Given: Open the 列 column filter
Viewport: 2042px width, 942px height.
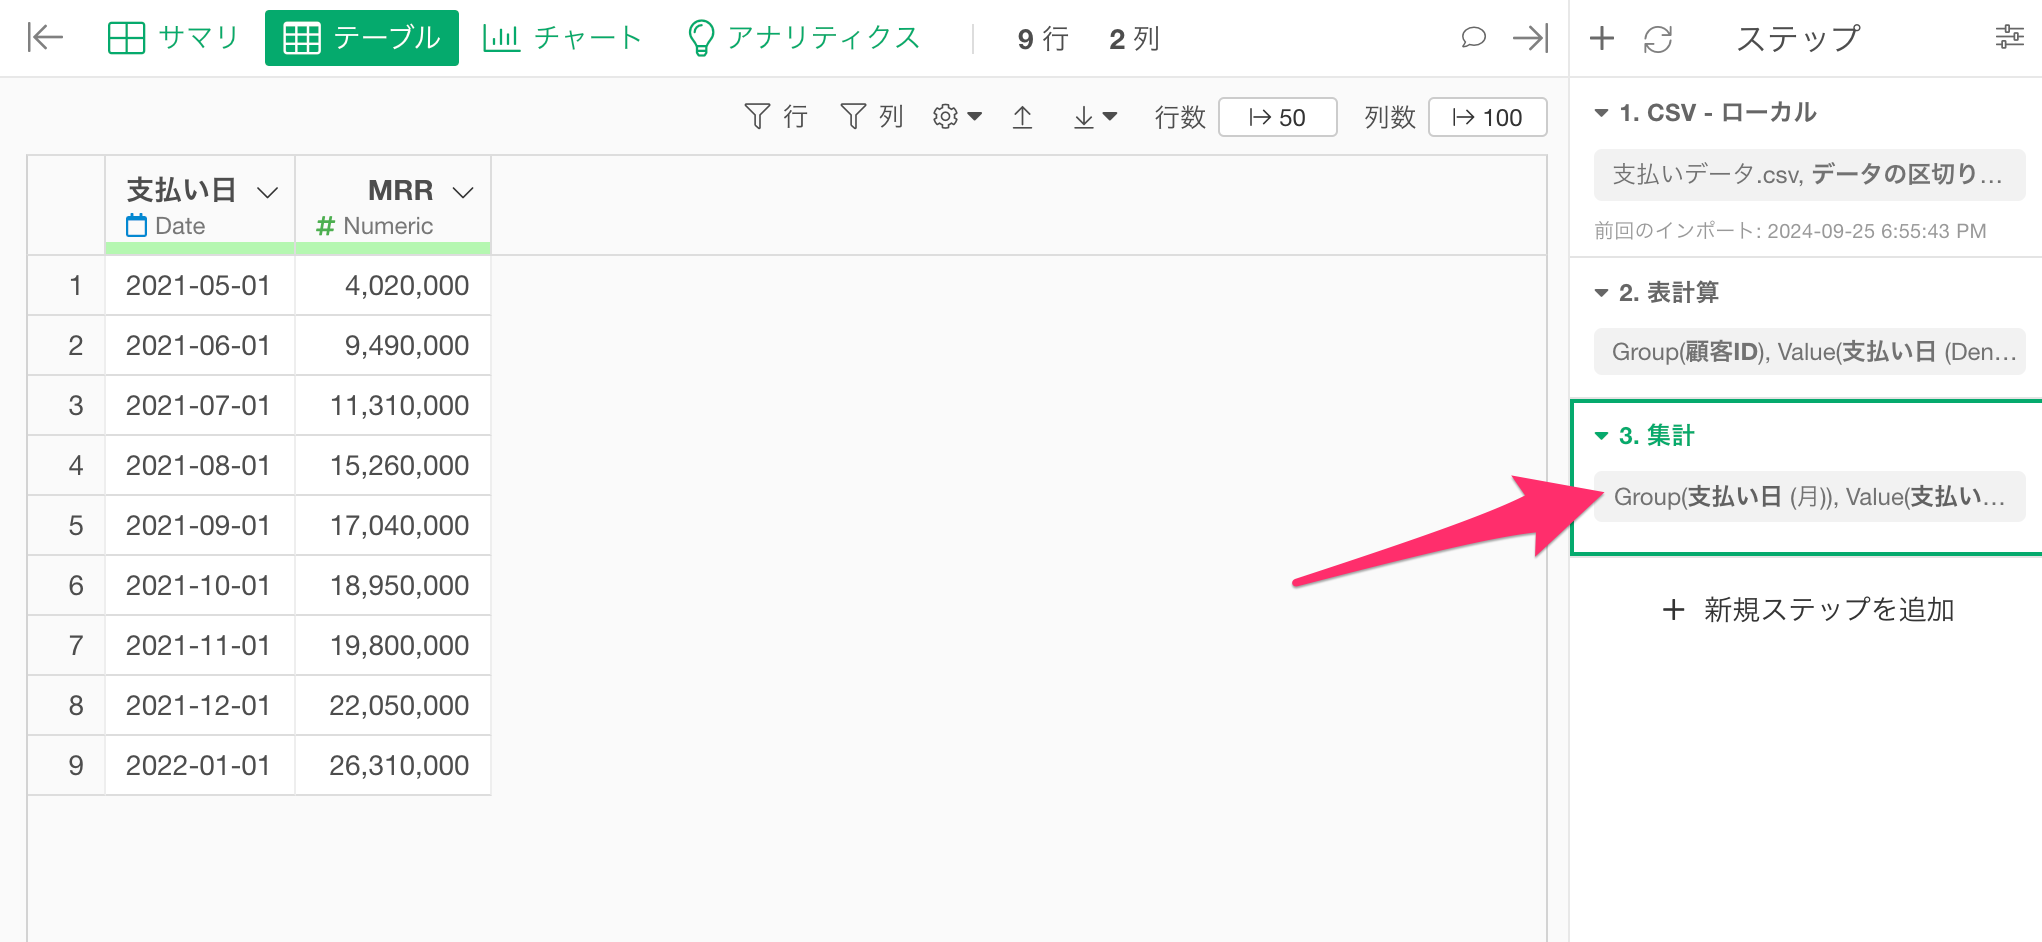Looking at the screenshot, I should pyautogui.click(x=872, y=117).
